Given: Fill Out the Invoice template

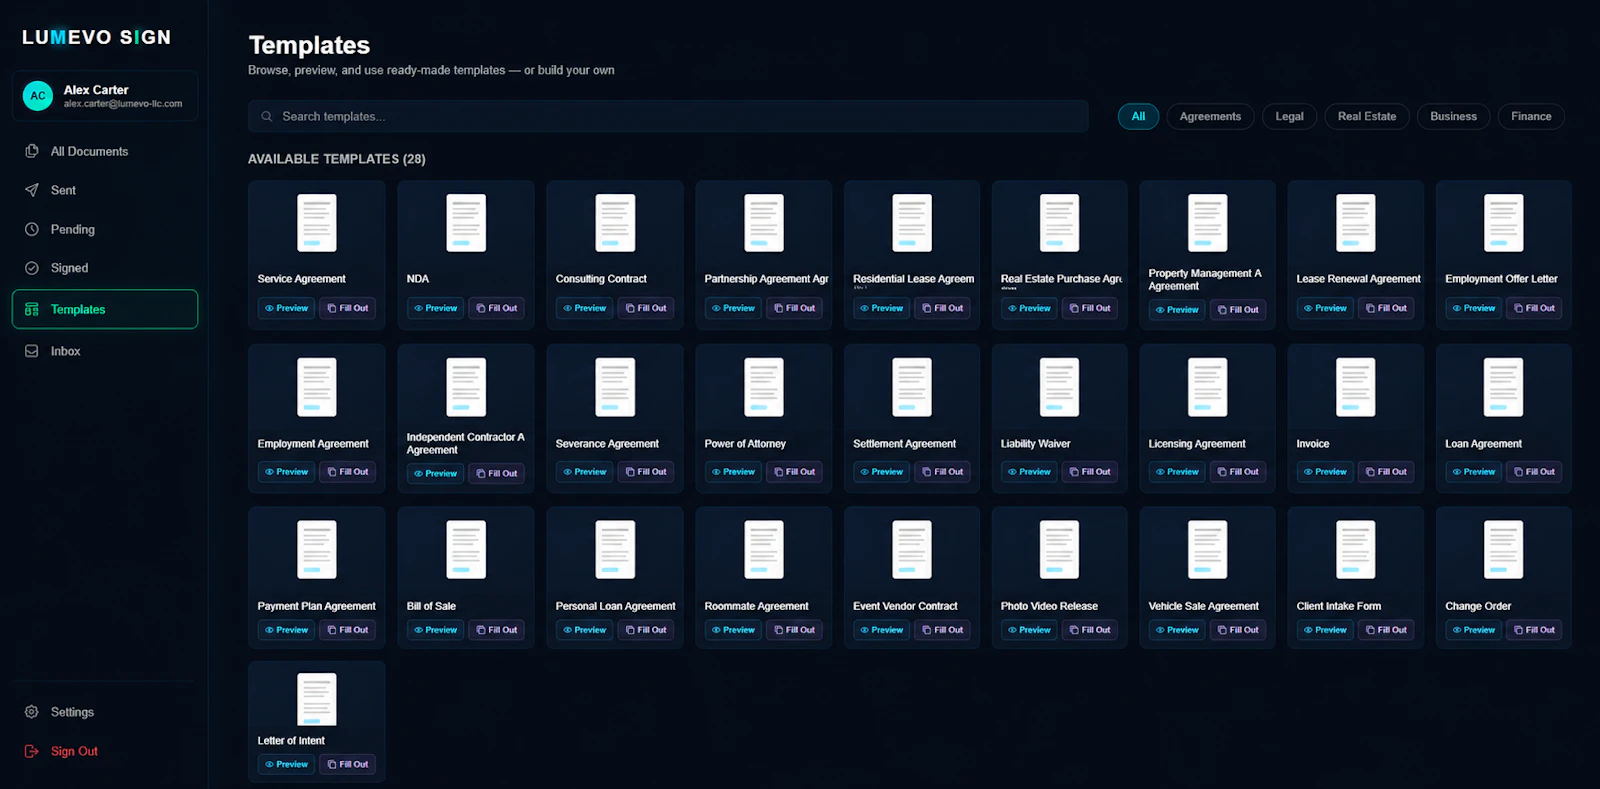Looking at the screenshot, I should point(1386,472).
